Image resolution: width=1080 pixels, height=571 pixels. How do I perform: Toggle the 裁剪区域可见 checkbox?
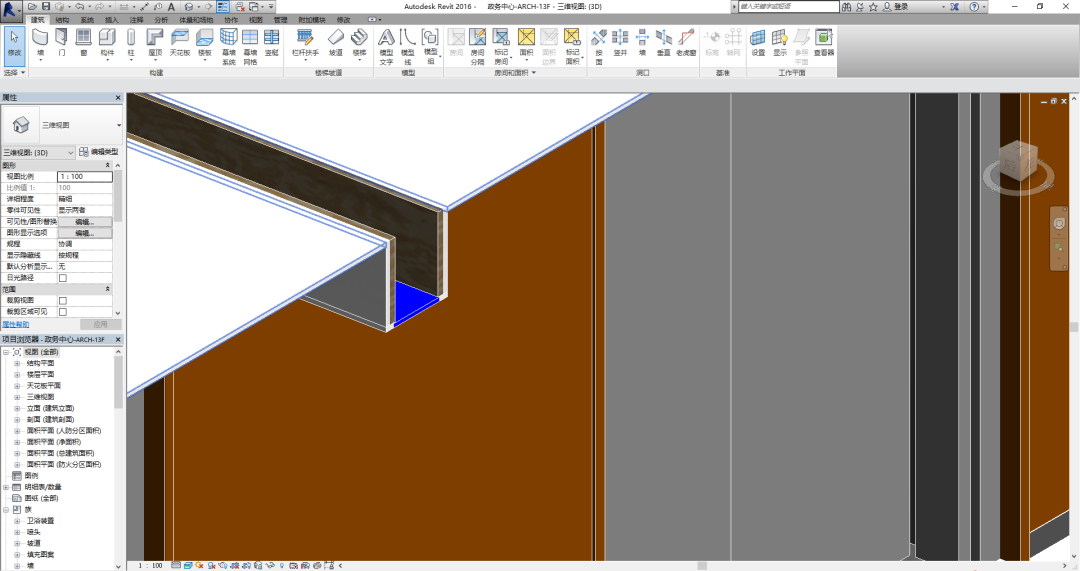click(x=63, y=312)
